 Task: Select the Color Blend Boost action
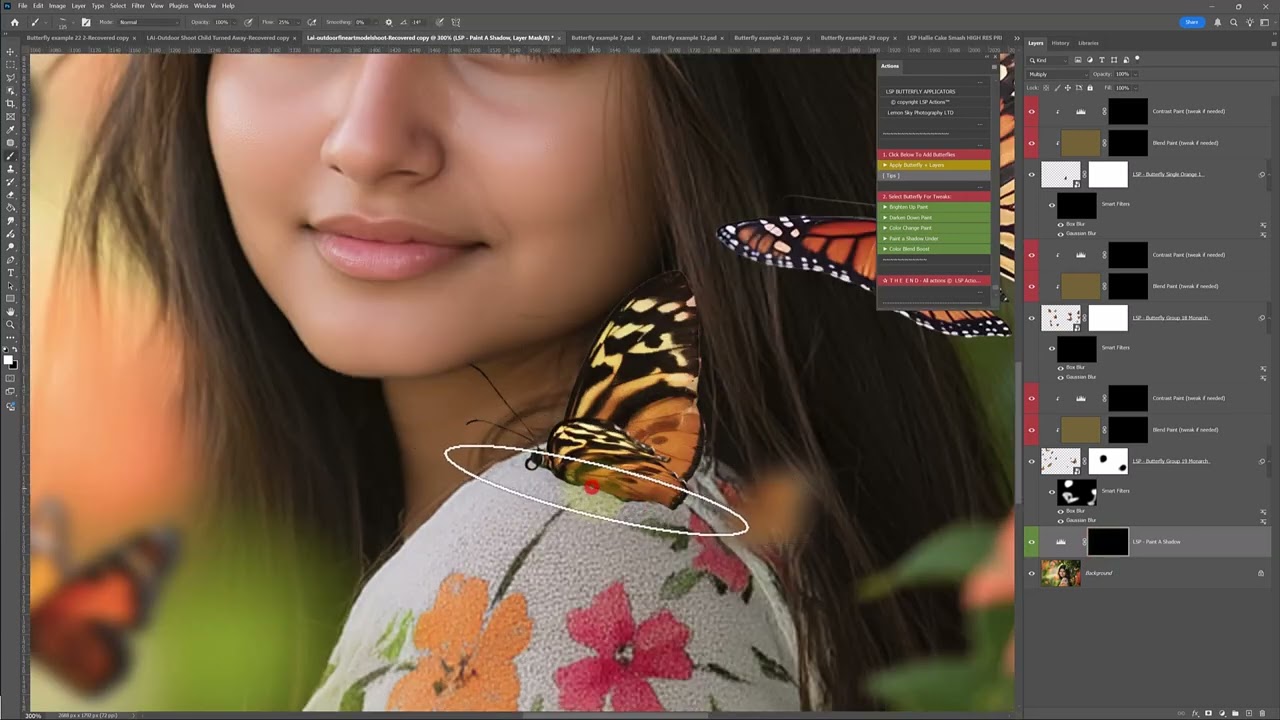pos(934,249)
